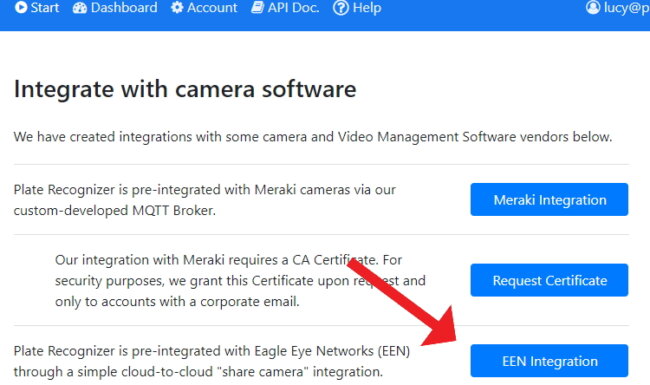
Task: Click the Eagle Eye Networks description text
Action: coord(212,361)
